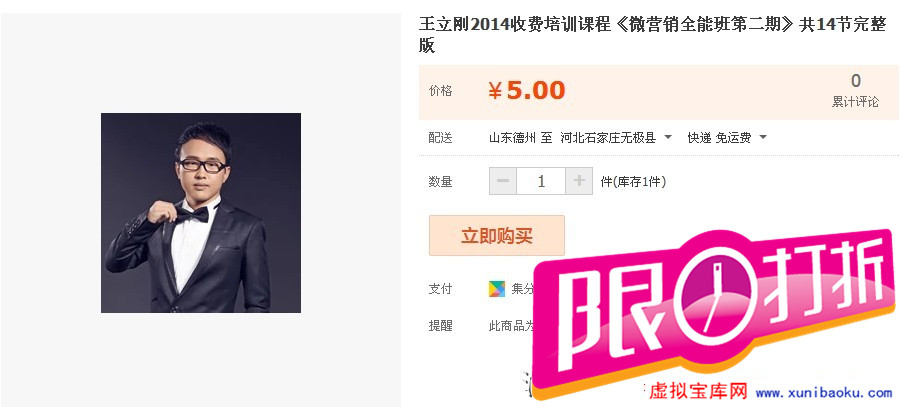Image resolution: width=901 pixels, height=407 pixels.
Task: Open the 累计评论 review count
Action: pos(856,91)
